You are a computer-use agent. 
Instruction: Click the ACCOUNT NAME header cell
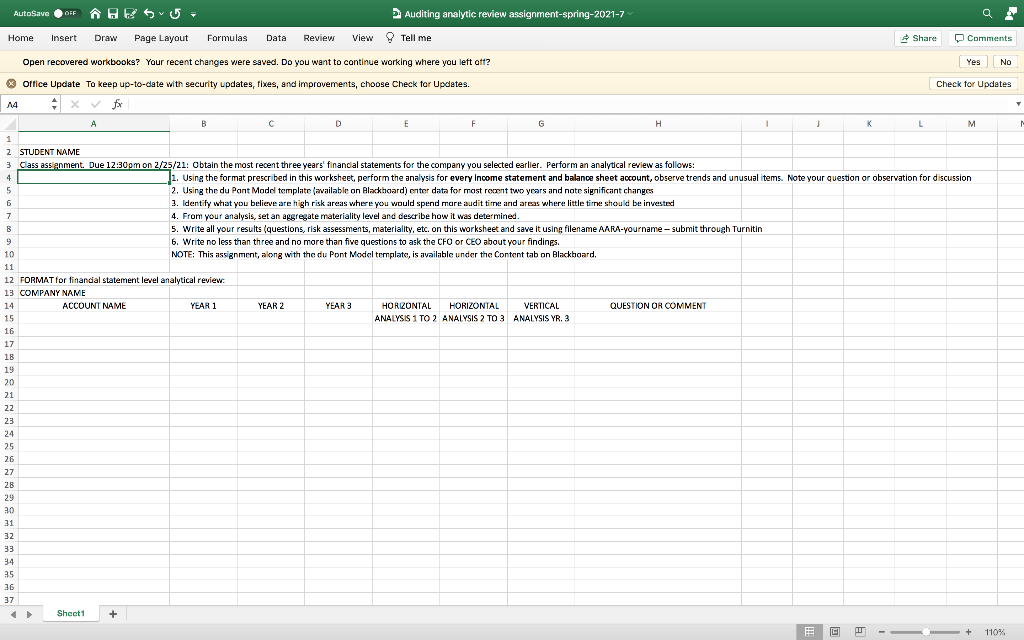click(x=93, y=306)
